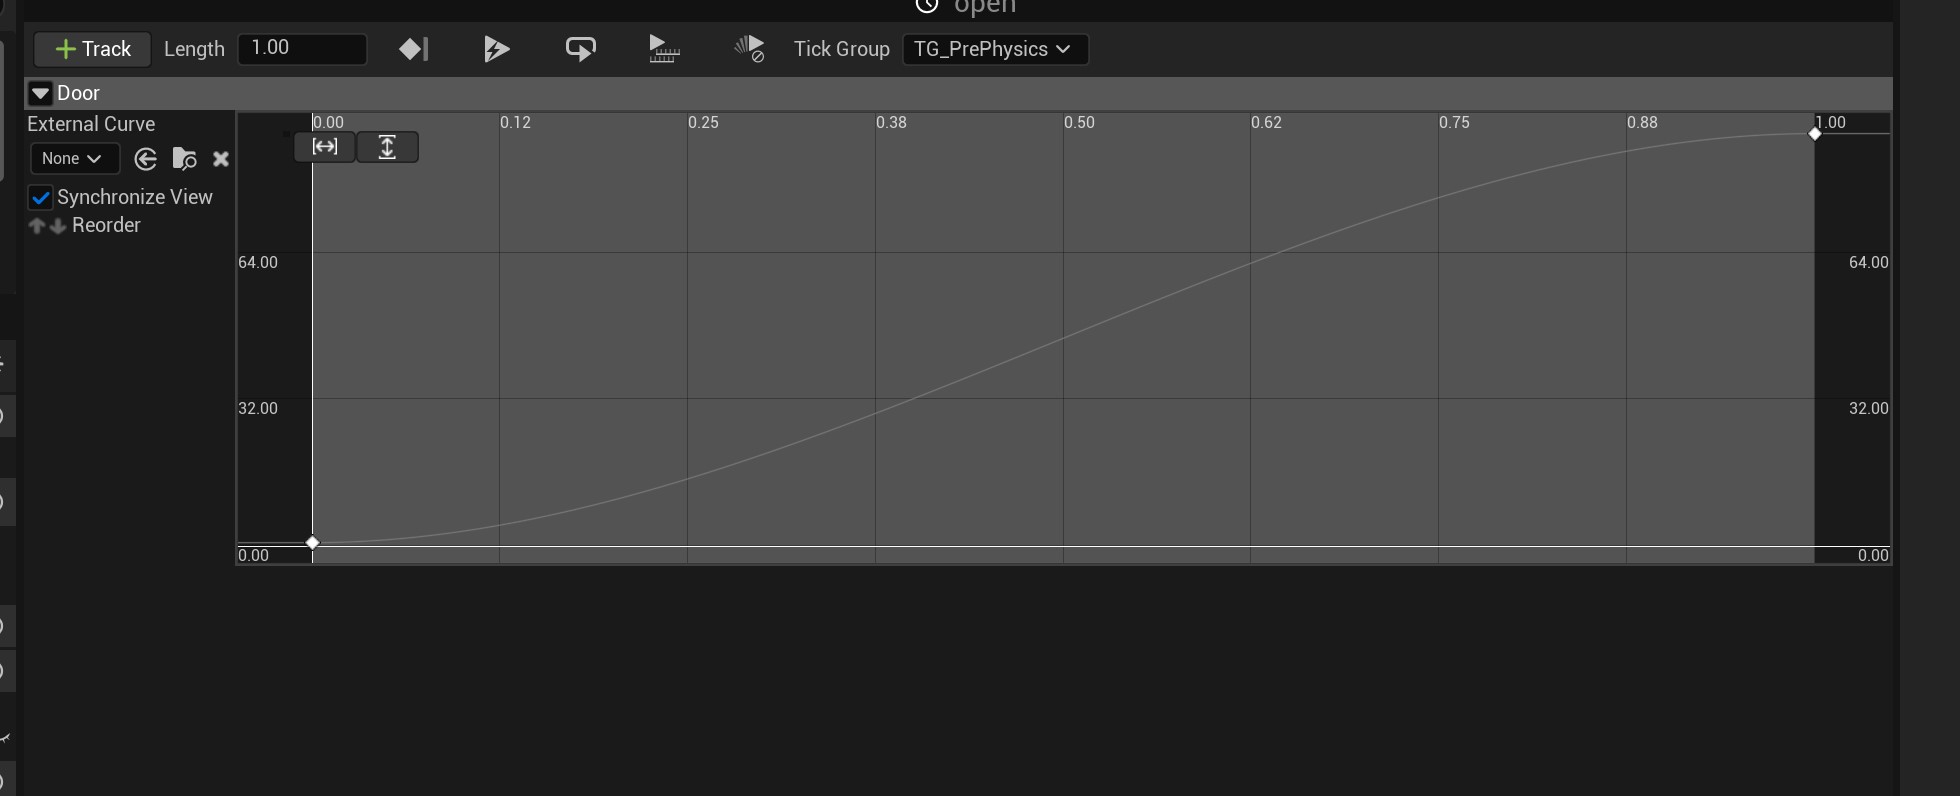Zoom to fit horizontally
1960x796 pixels.
[x=325, y=147]
